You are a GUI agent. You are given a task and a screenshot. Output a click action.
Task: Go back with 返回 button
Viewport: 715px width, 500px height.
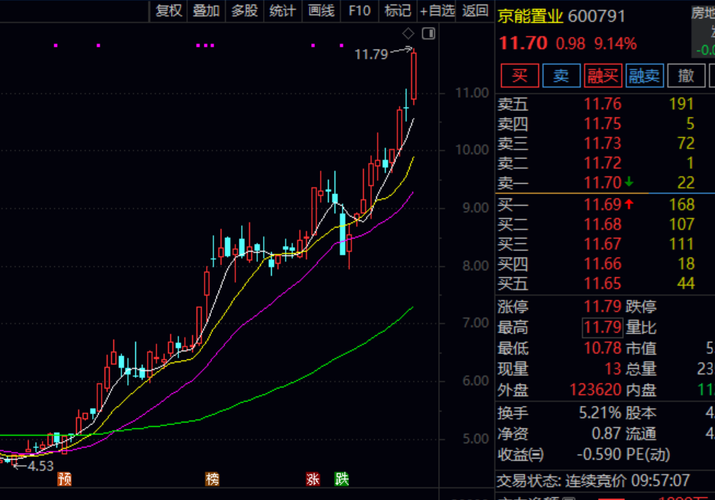(475, 10)
